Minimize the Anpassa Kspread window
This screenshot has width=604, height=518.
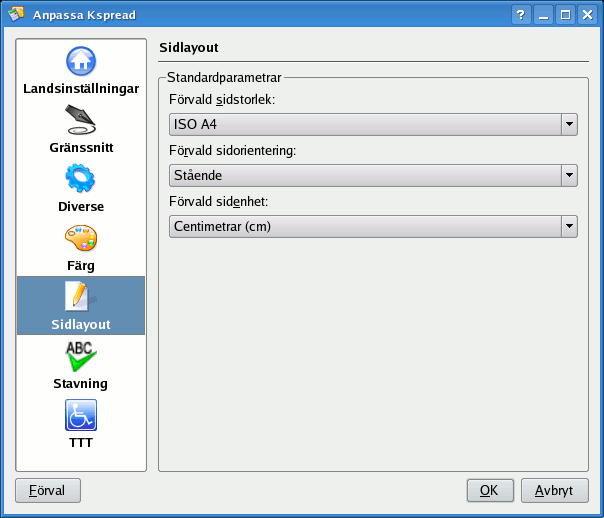[x=545, y=15]
